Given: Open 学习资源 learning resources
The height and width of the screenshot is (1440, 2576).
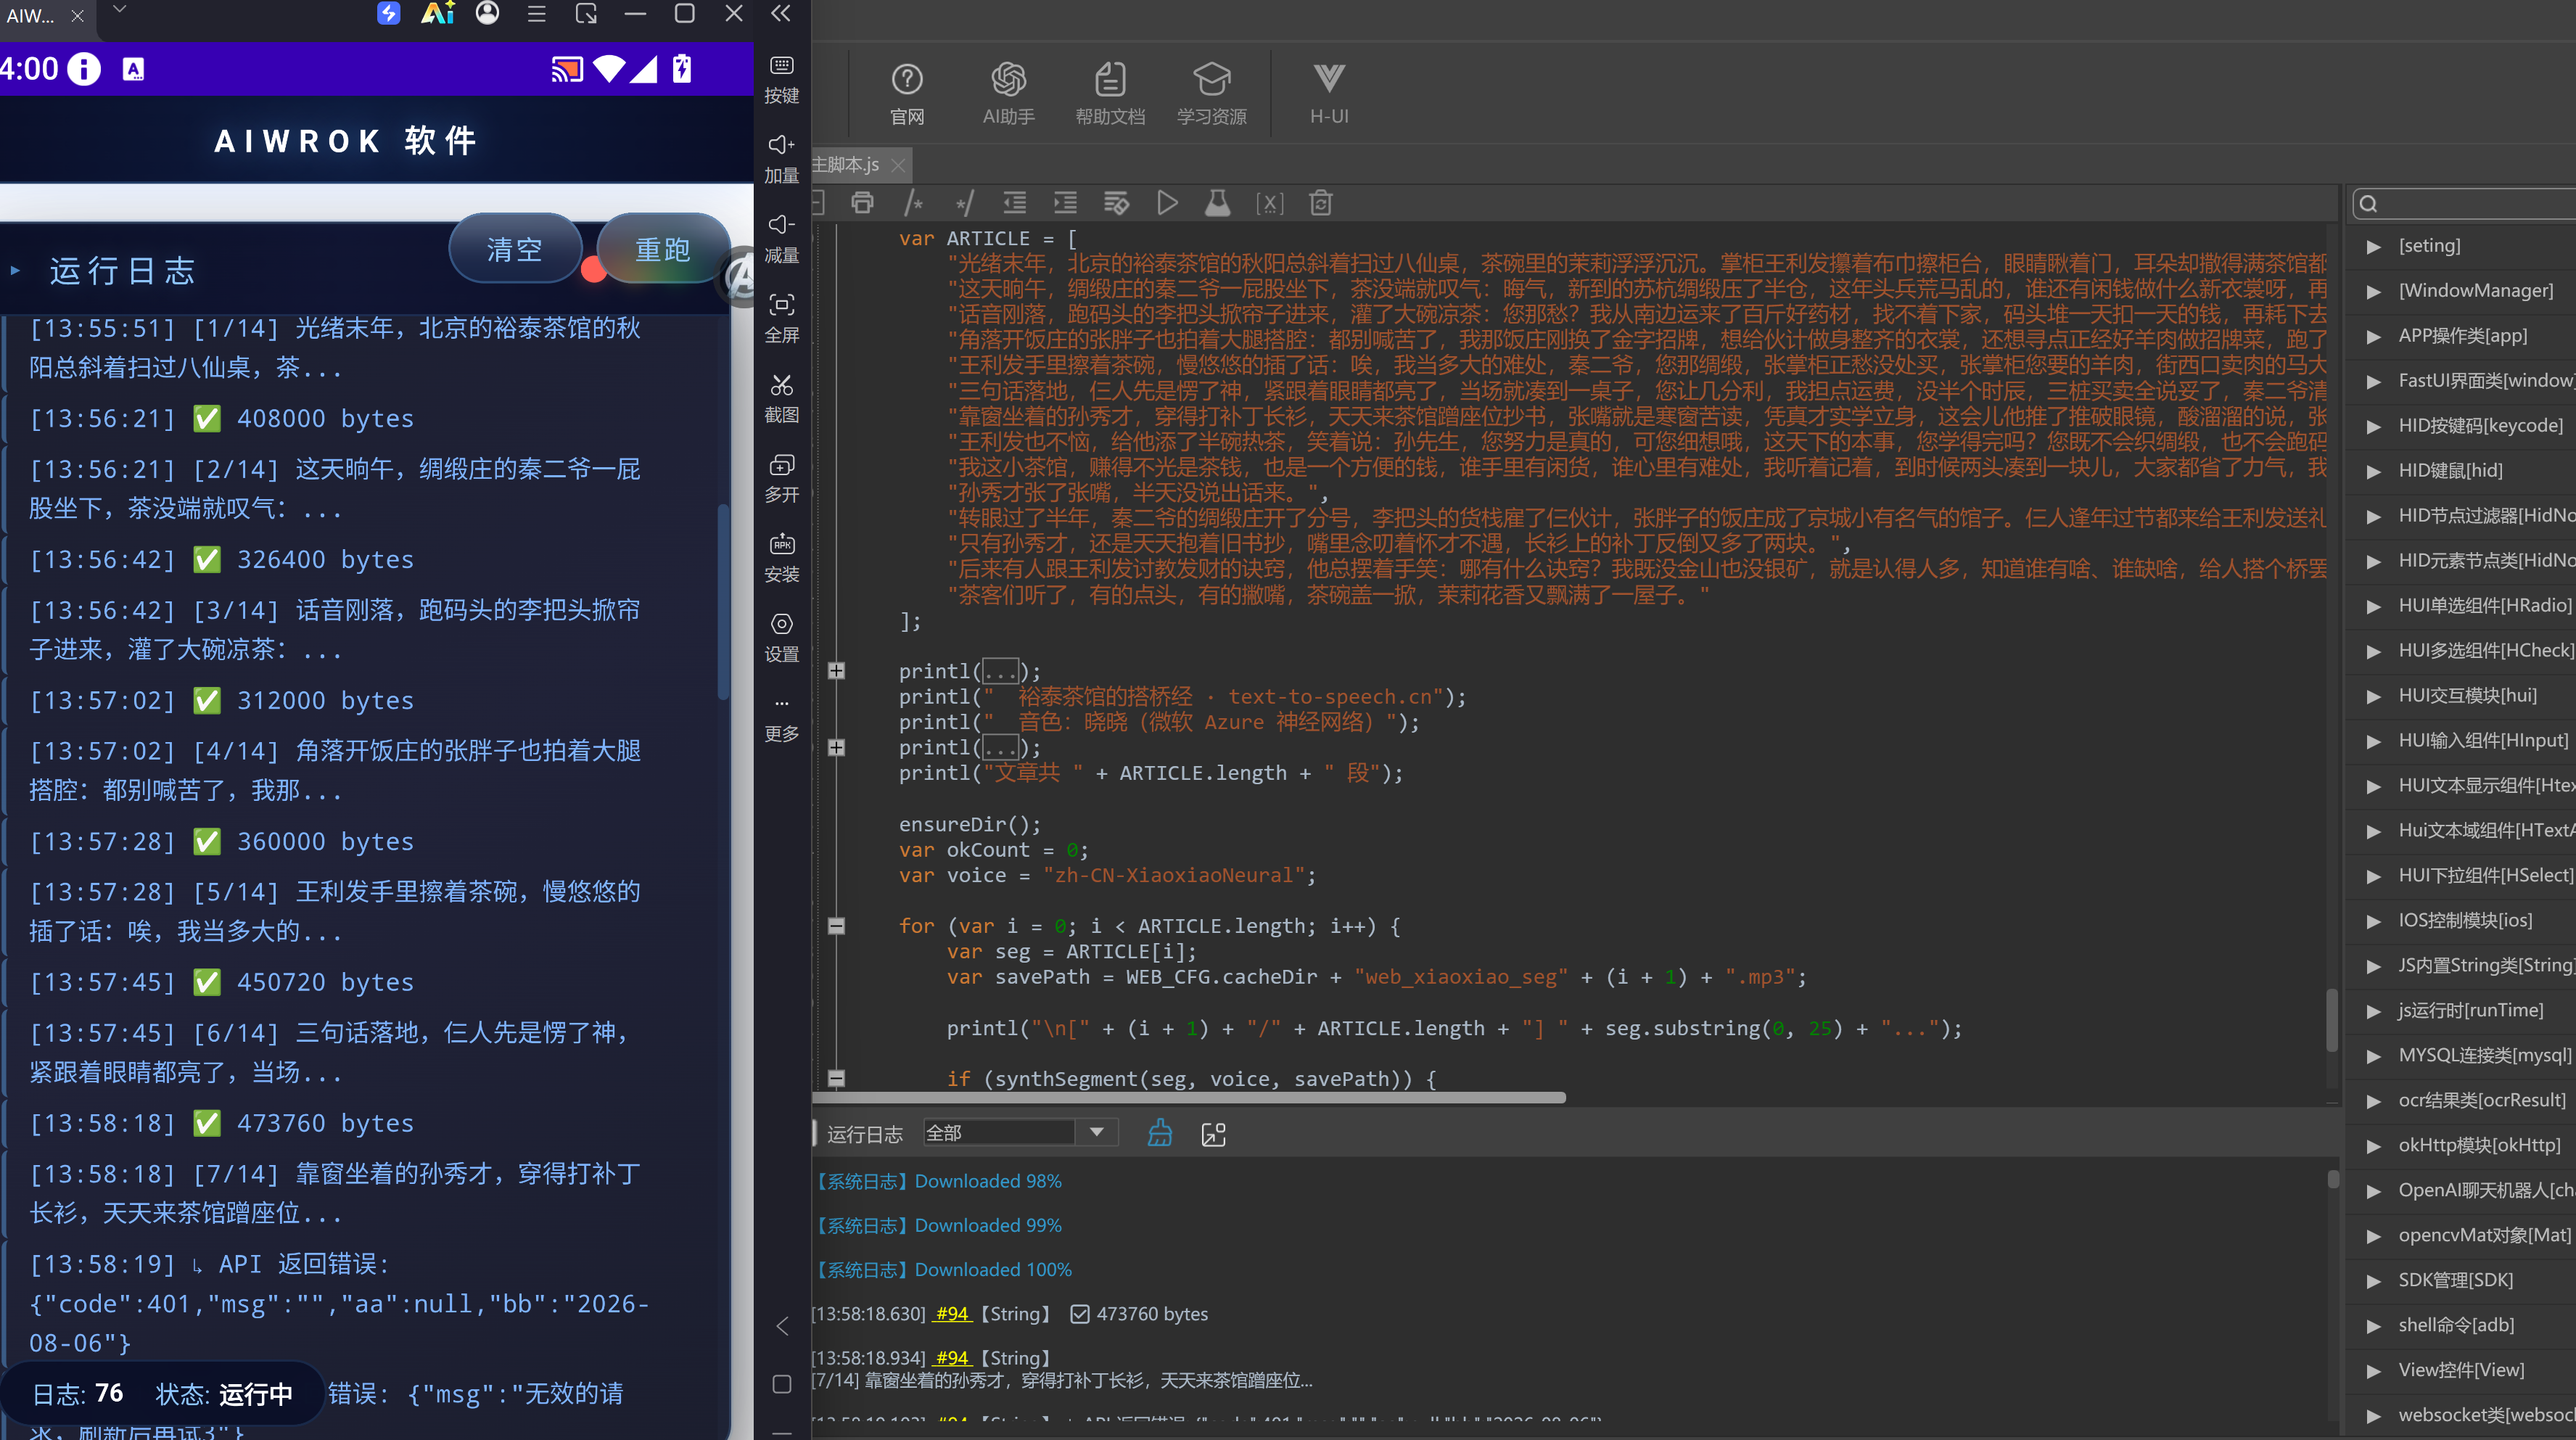Looking at the screenshot, I should coord(1211,93).
